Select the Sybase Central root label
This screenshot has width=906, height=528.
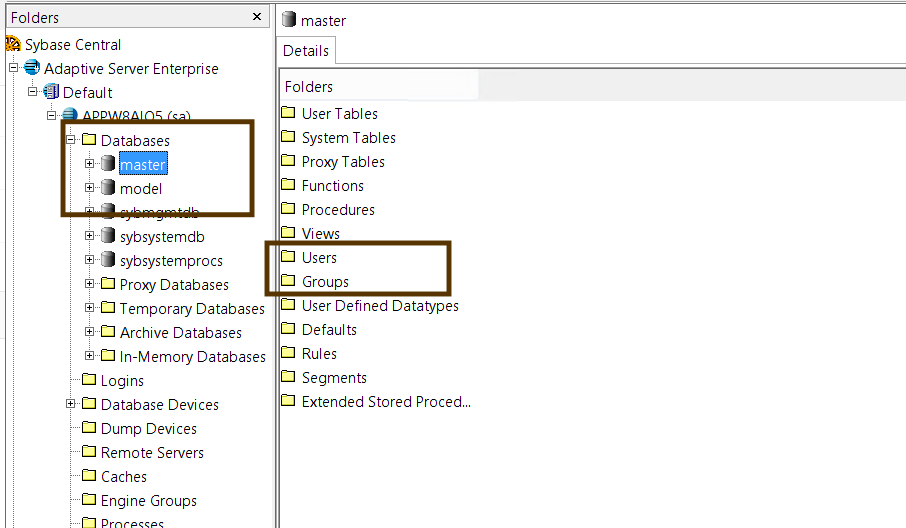(73, 44)
